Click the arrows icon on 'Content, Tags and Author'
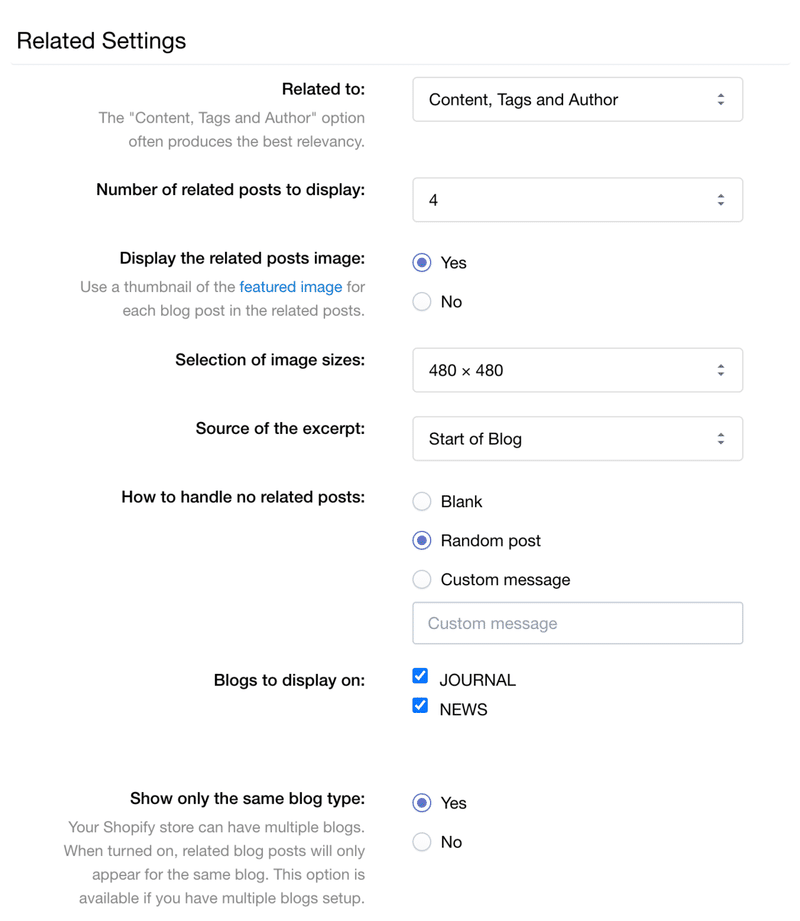 click(x=720, y=100)
